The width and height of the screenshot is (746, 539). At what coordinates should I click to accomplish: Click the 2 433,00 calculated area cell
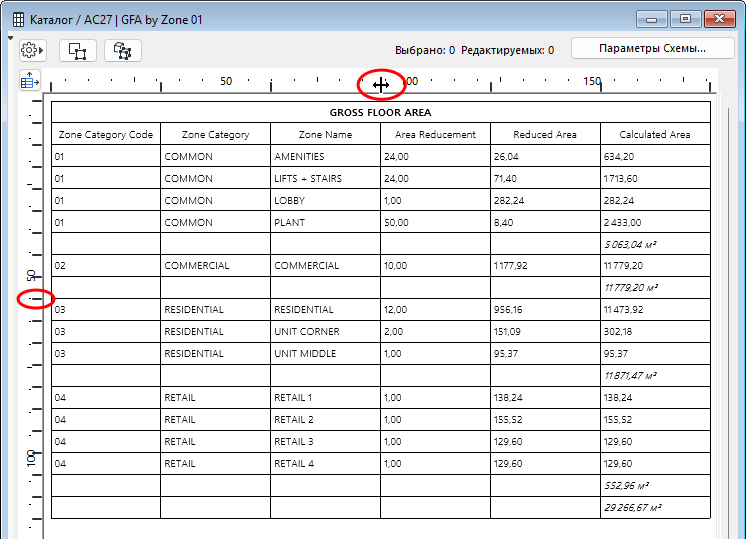pos(655,222)
